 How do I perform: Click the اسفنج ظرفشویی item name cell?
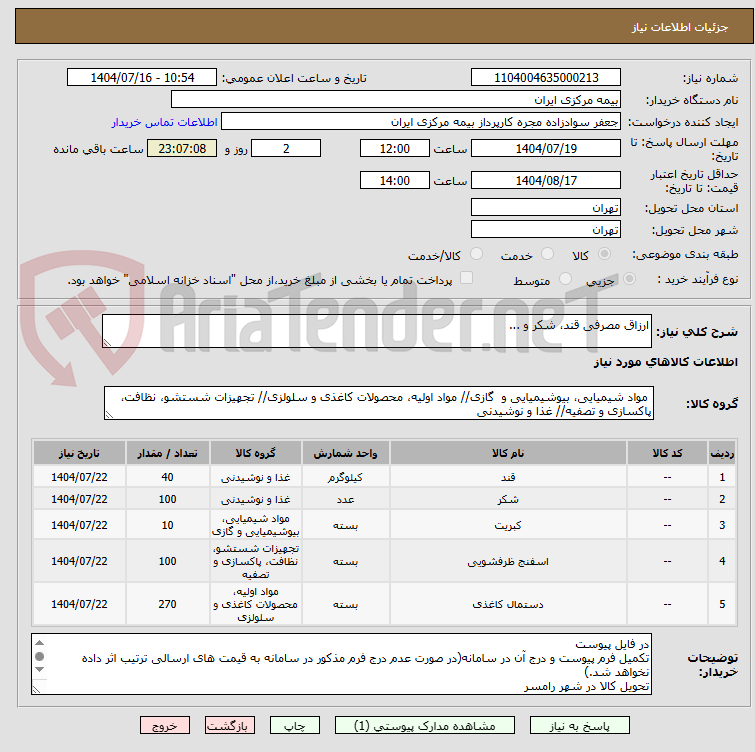click(x=508, y=561)
